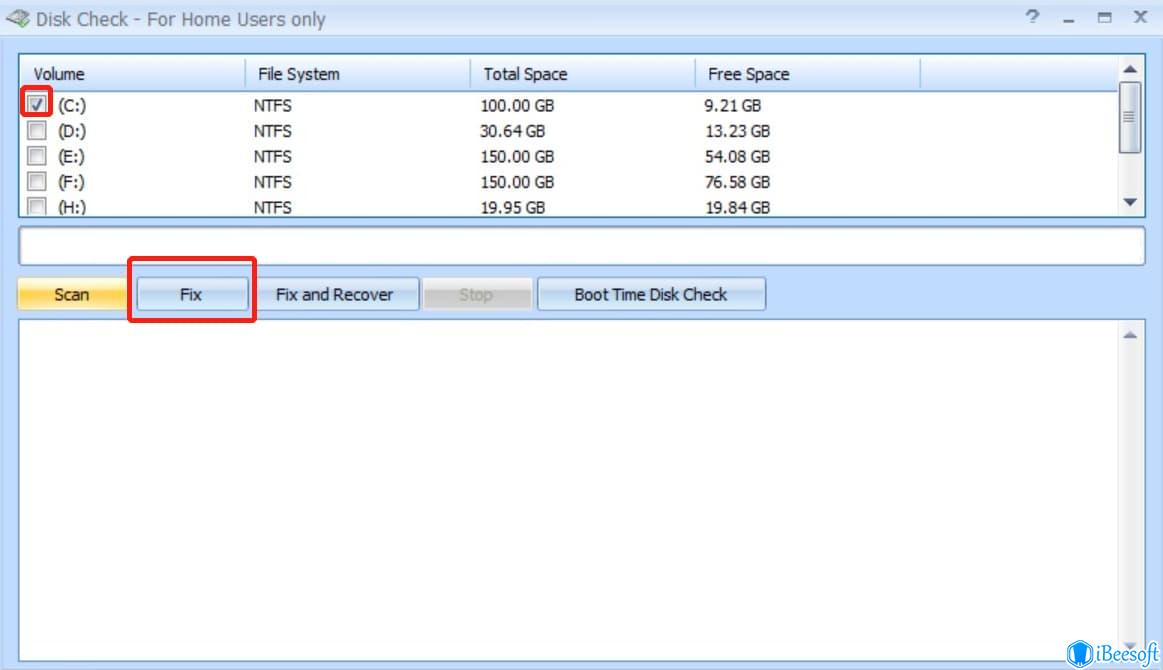Run Fix and Recover
1163x670 pixels.
point(335,295)
